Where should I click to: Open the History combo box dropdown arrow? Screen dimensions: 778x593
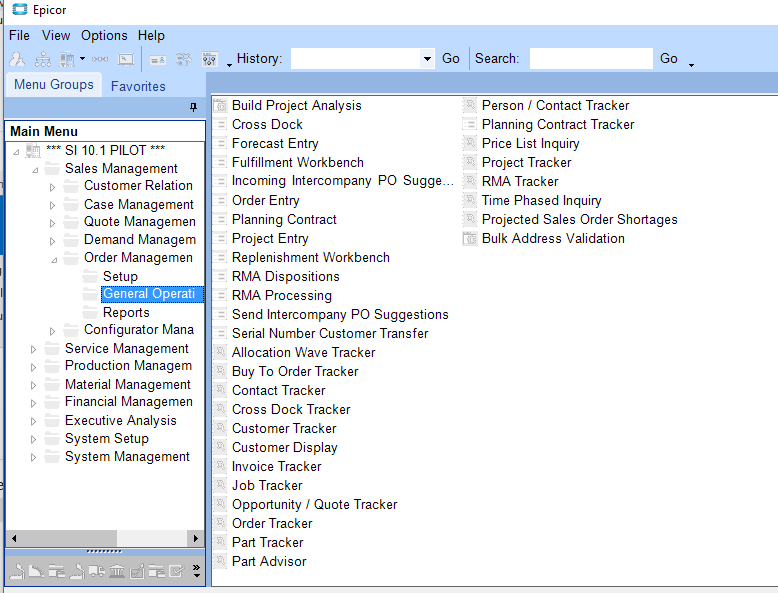(x=427, y=59)
